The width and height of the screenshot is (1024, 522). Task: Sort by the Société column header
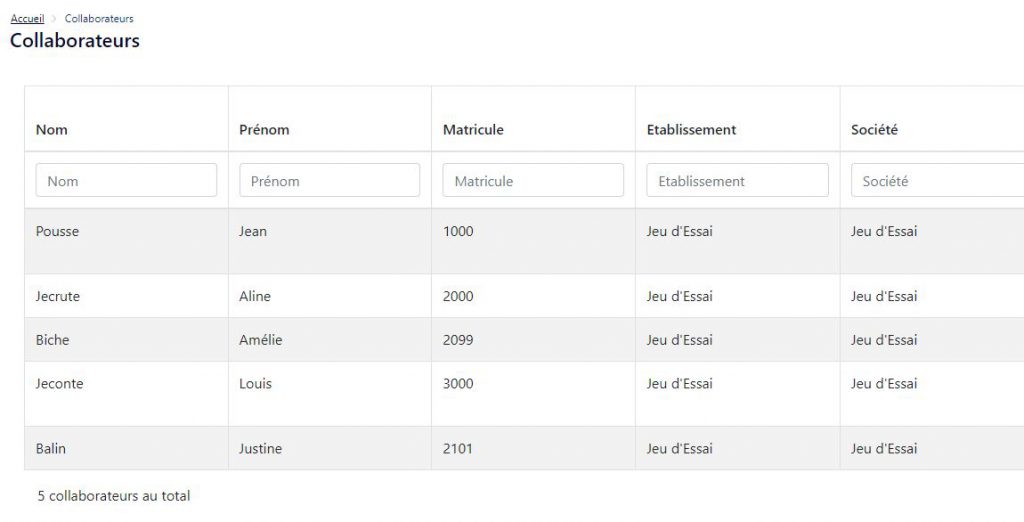(x=874, y=129)
